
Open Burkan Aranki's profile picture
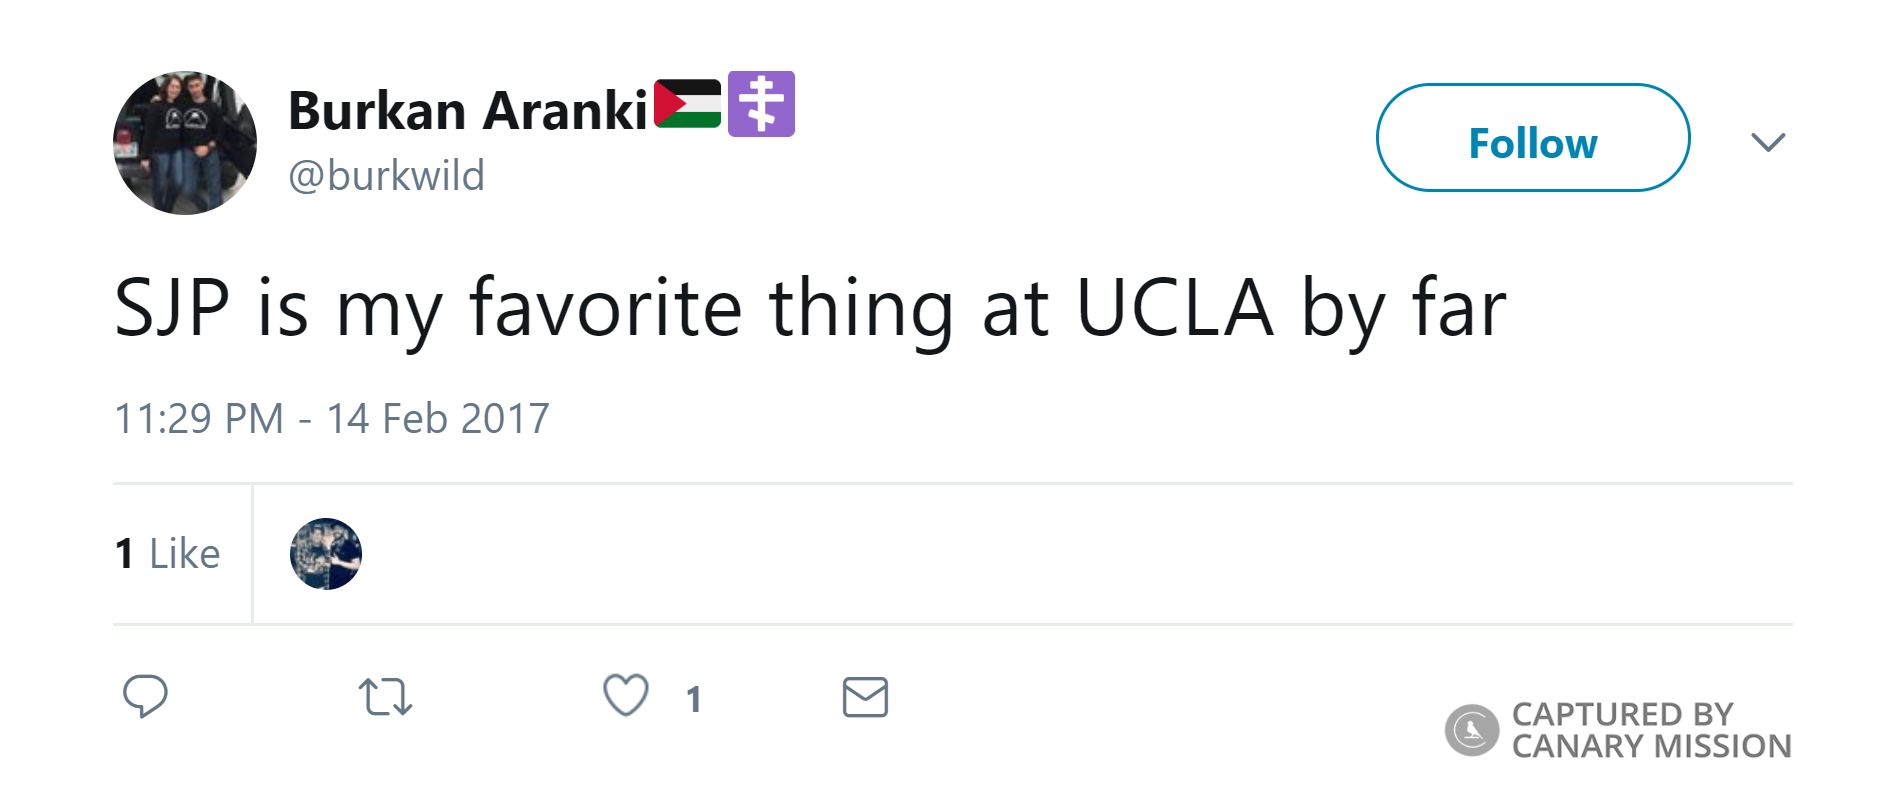pyautogui.click(x=185, y=143)
